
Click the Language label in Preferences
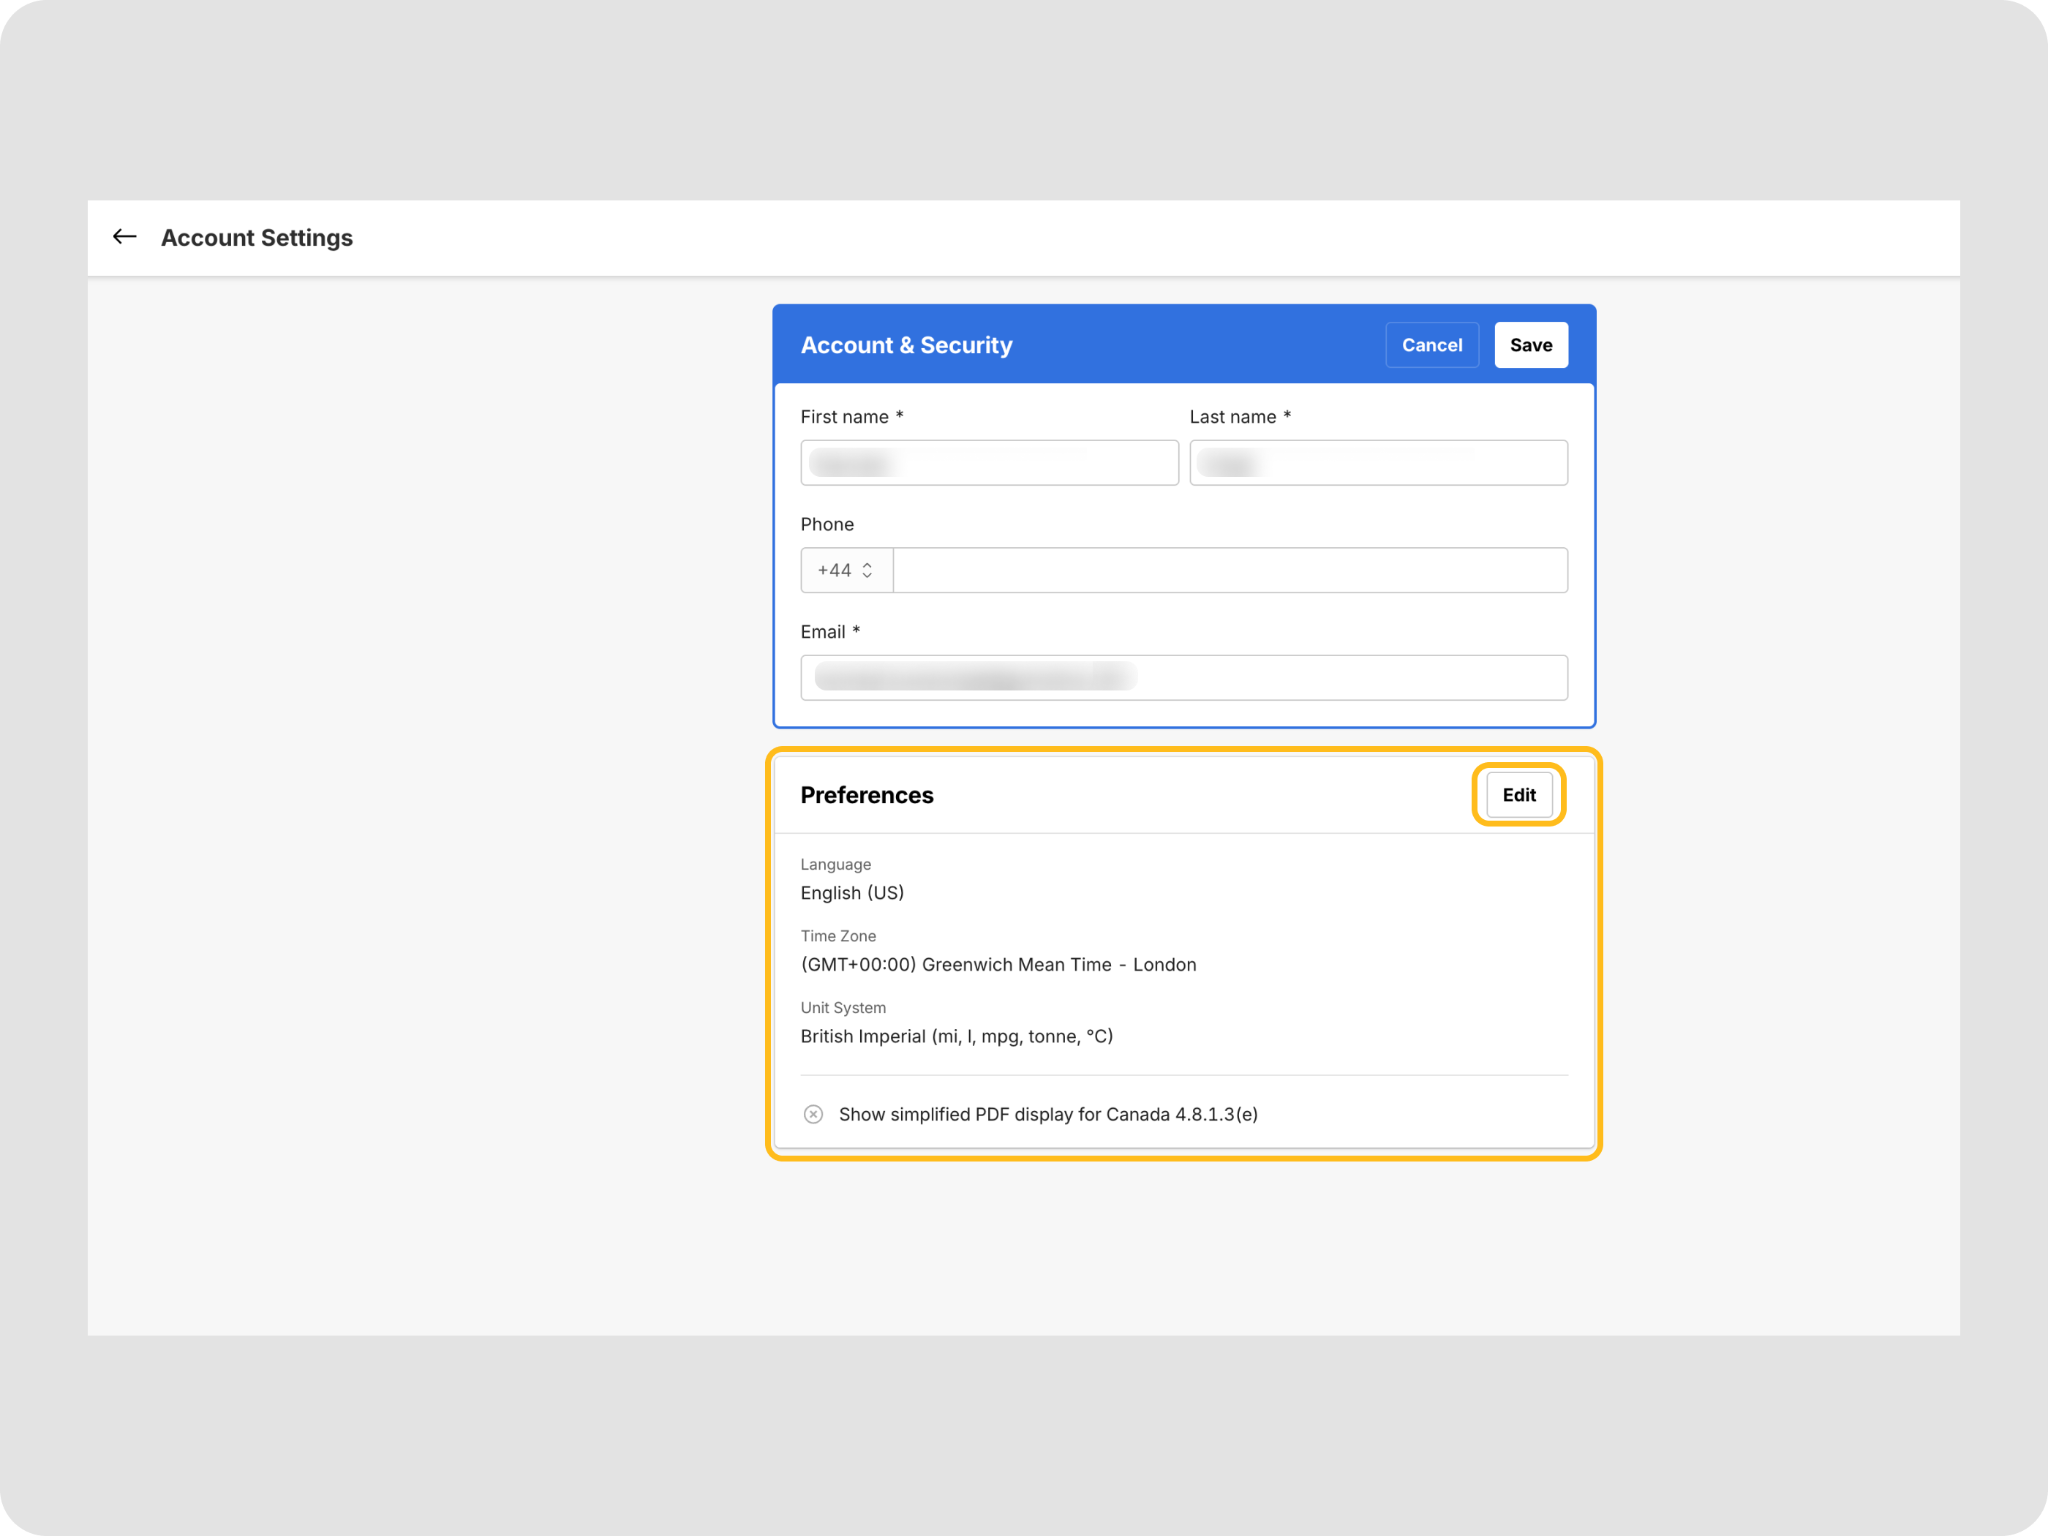[x=835, y=864]
